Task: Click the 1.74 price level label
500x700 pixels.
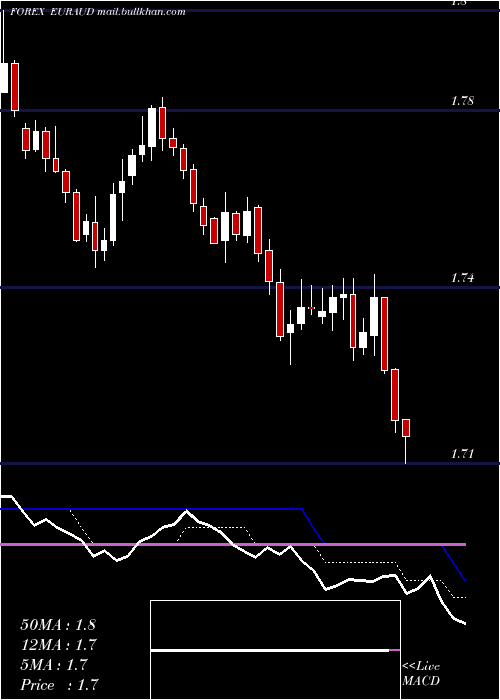Action: pyautogui.click(x=462, y=278)
